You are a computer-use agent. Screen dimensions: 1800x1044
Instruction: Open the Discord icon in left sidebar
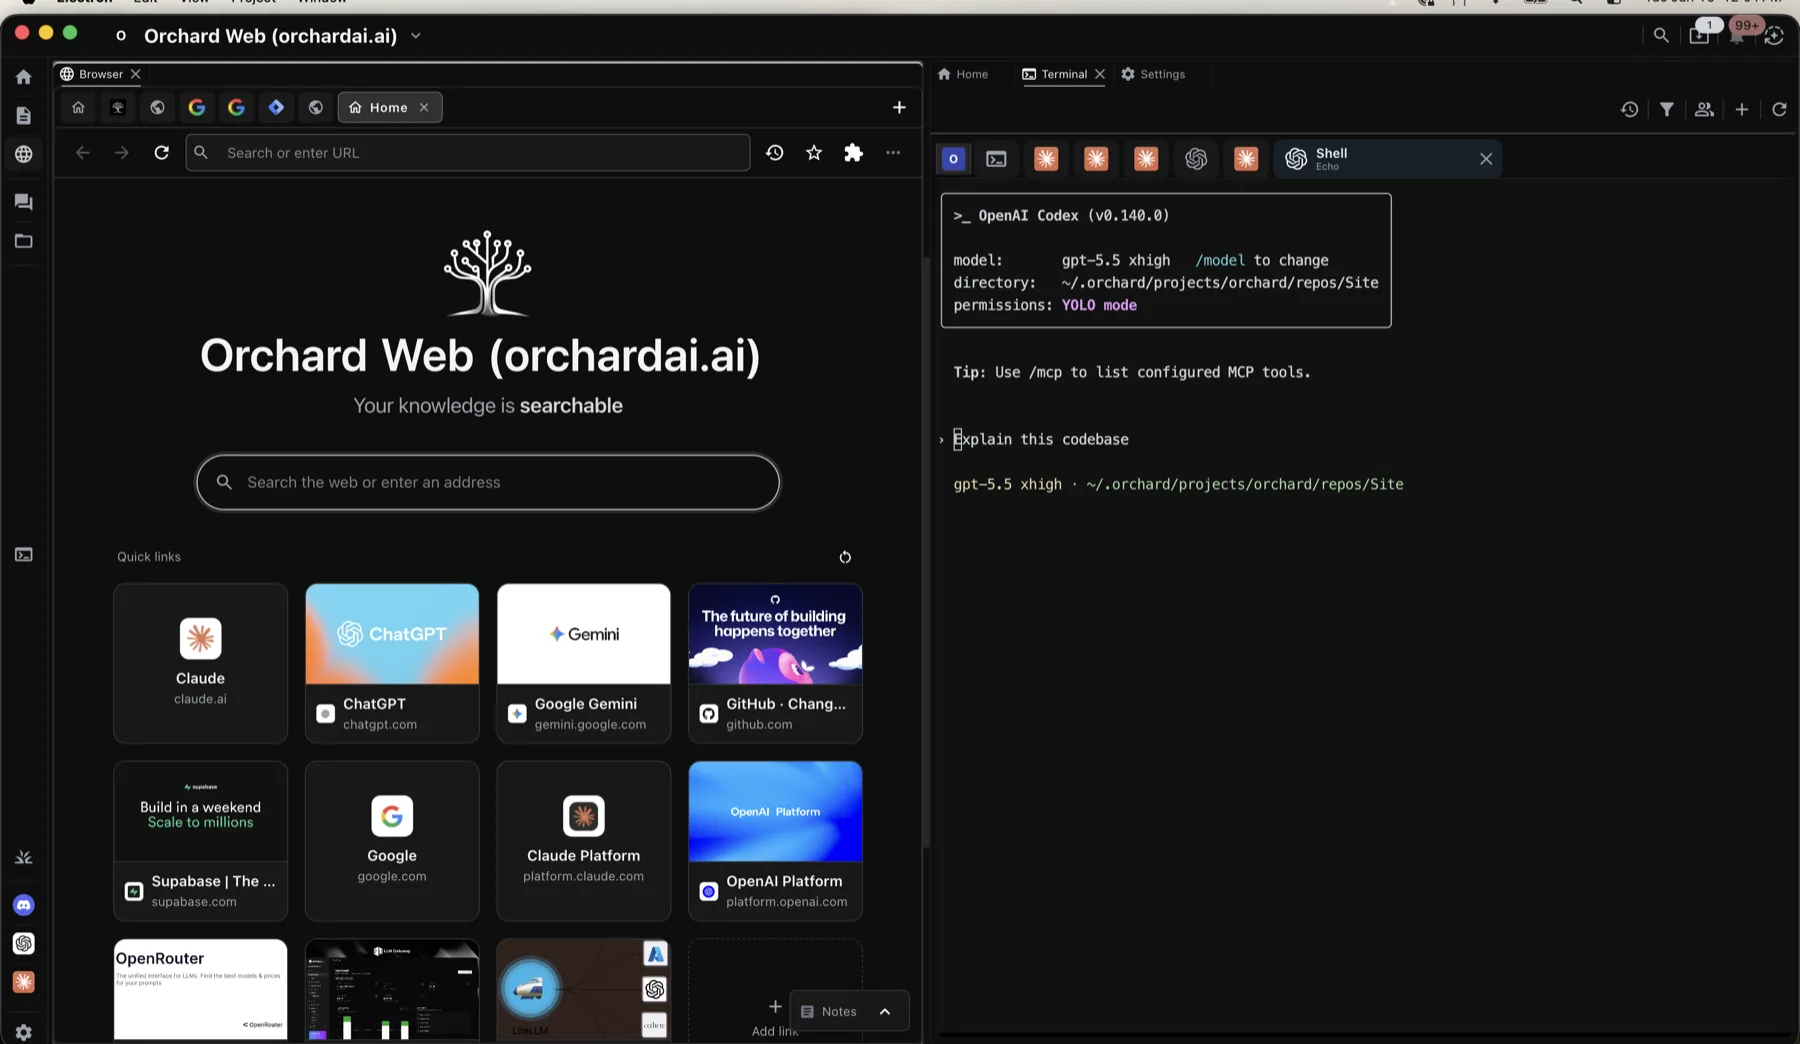click(x=24, y=905)
